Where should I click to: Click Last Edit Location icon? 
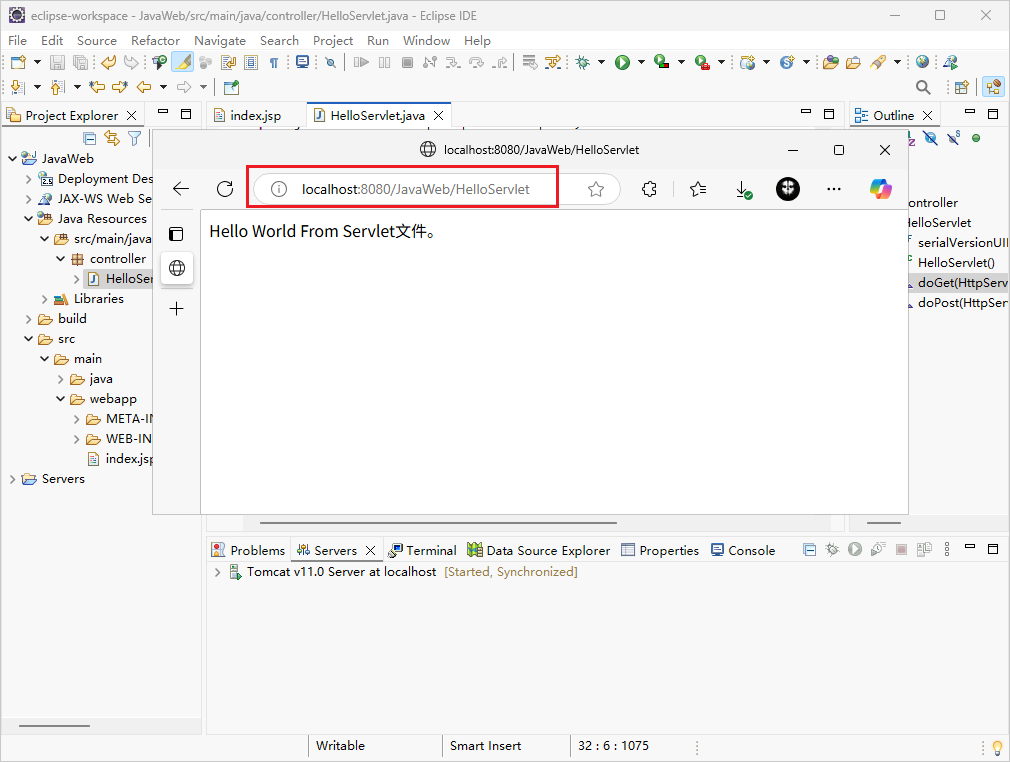[x=97, y=86]
